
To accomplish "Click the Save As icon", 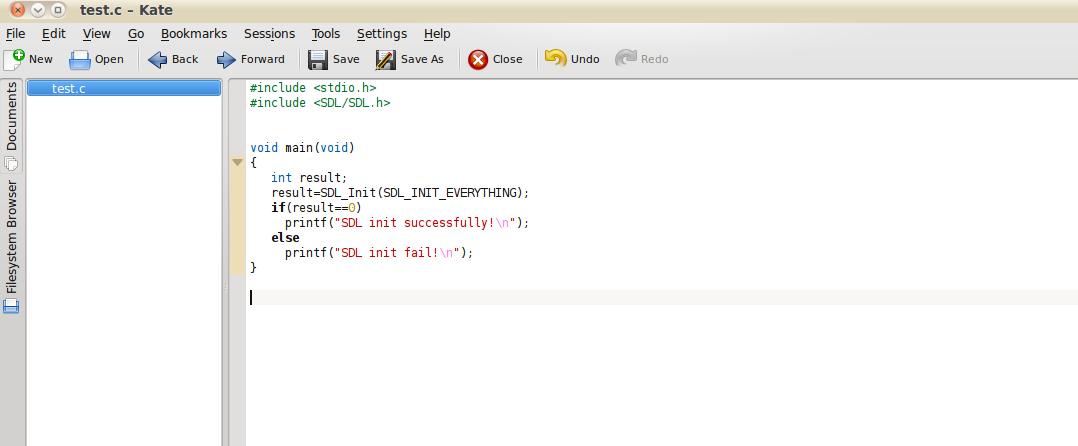I will coord(386,59).
